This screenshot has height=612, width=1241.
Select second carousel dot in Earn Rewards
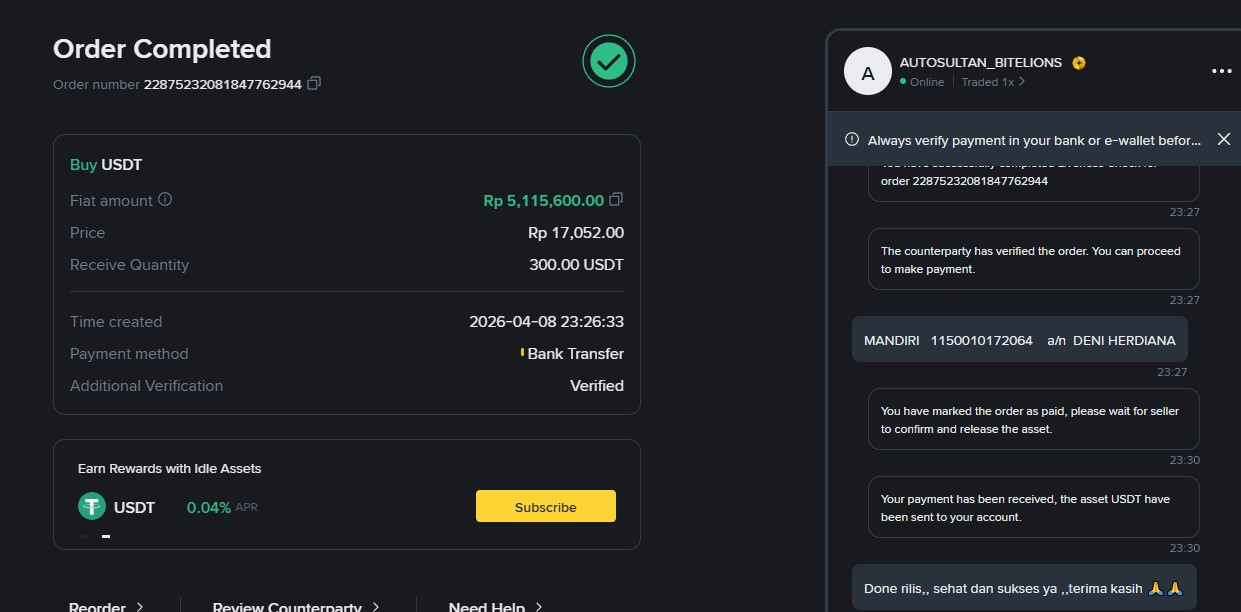click(x=106, y=537)
